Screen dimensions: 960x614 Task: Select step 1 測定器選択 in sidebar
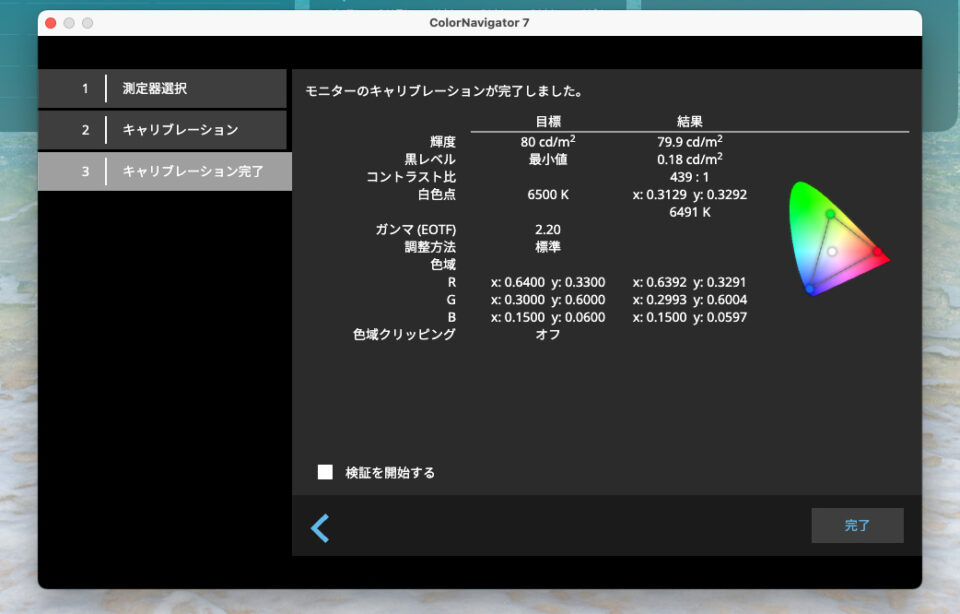(162, 89)
